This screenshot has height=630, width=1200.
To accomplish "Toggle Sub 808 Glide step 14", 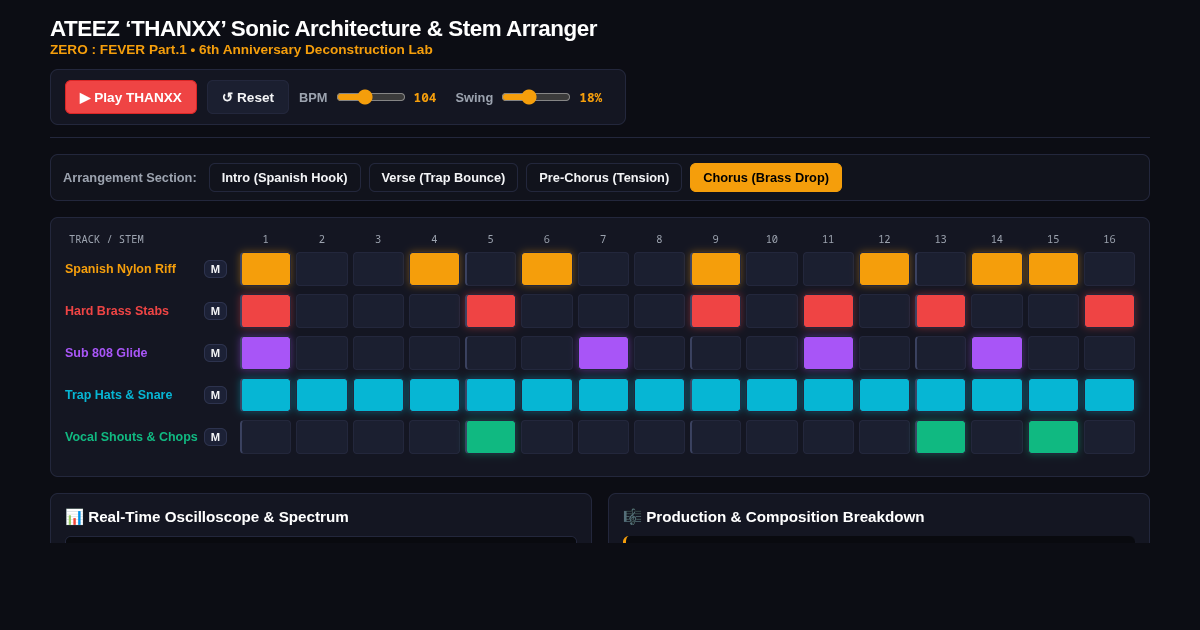I will pyautogui.click(x=997, y=353).
